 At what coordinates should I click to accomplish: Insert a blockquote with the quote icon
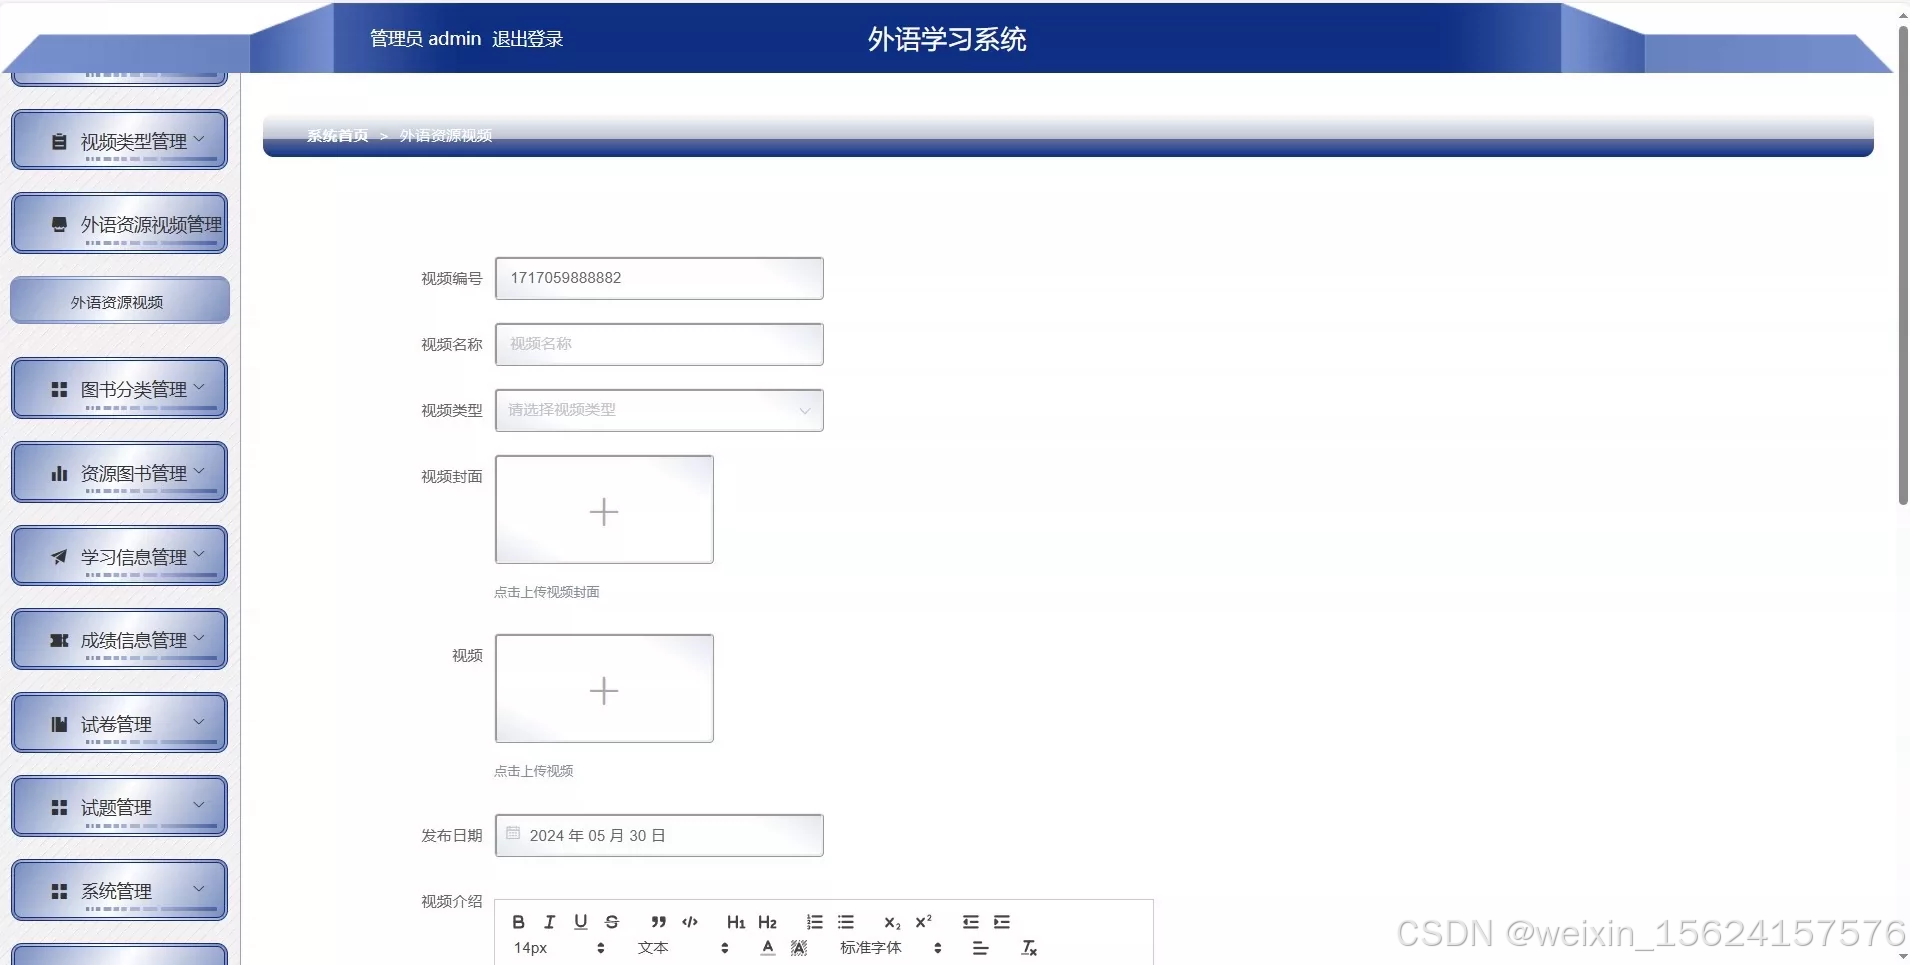click(x=658, y=922)
